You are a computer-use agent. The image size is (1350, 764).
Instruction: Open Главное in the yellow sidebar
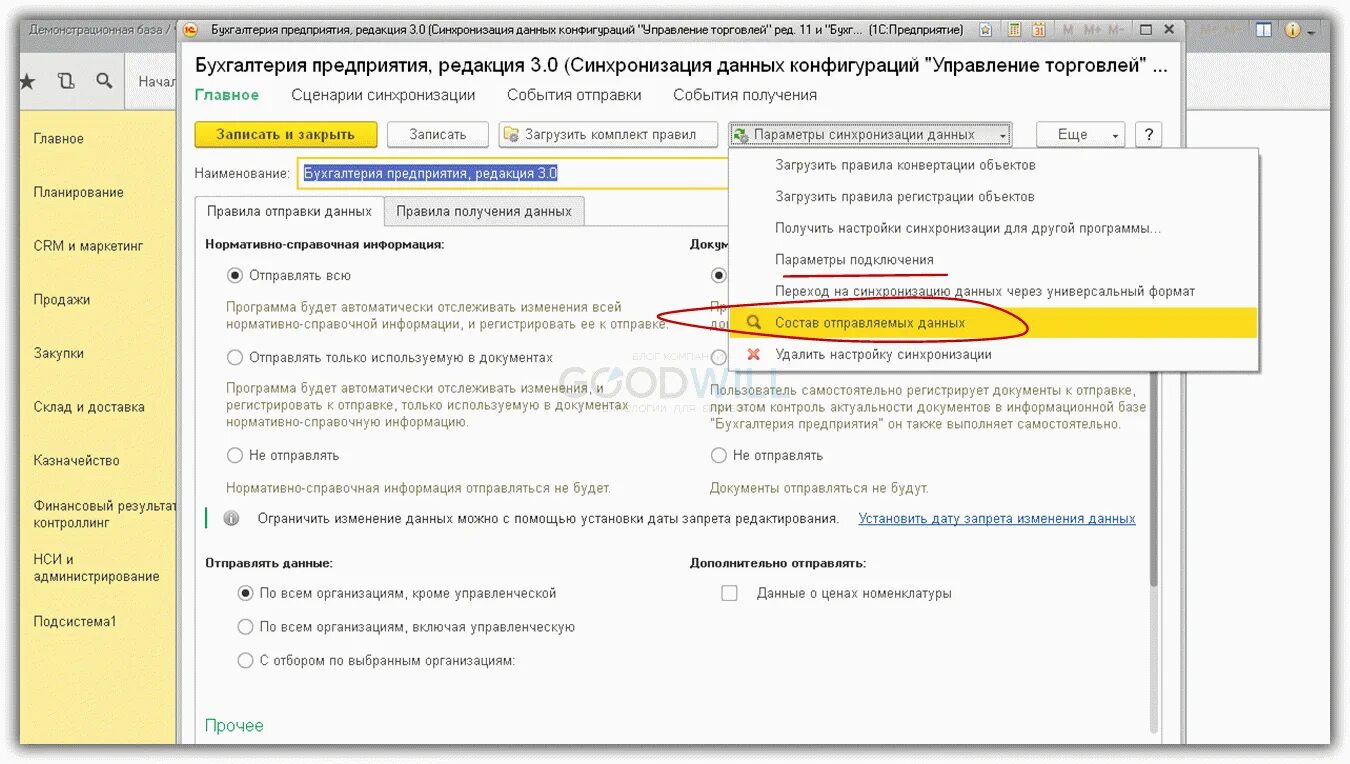[59, 139]
